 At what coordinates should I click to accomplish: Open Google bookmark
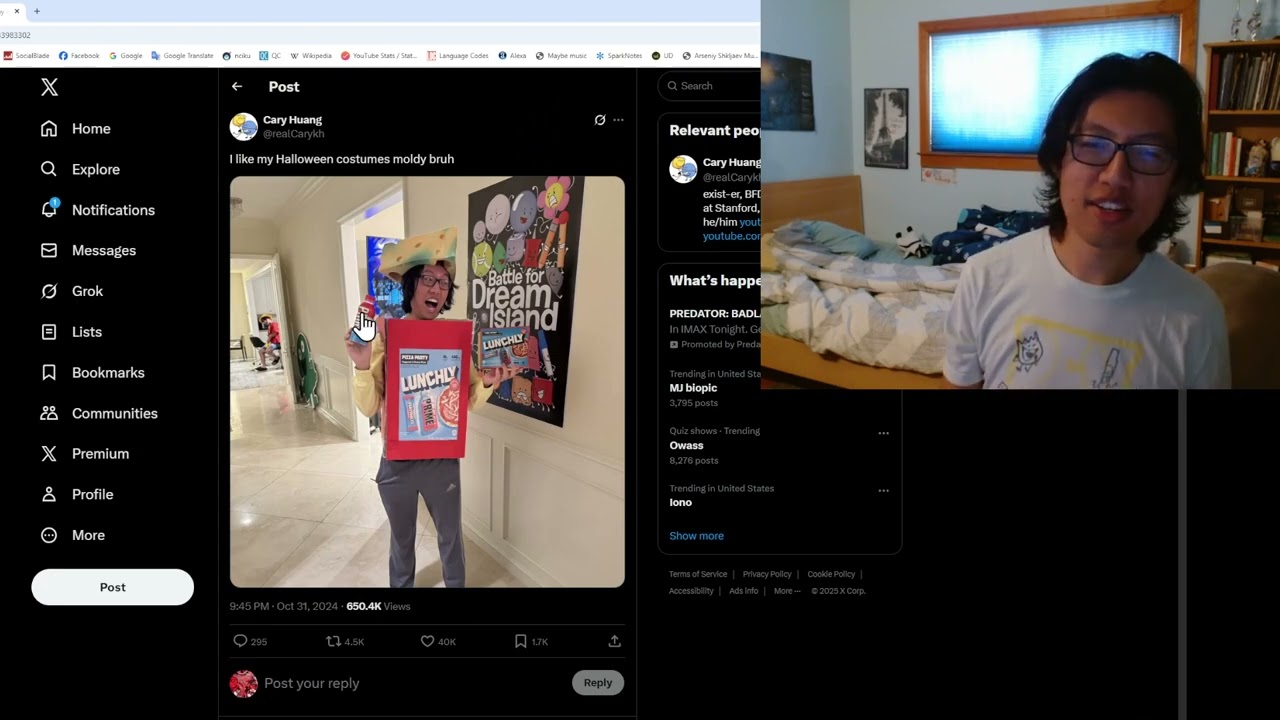tap(126, 56)
